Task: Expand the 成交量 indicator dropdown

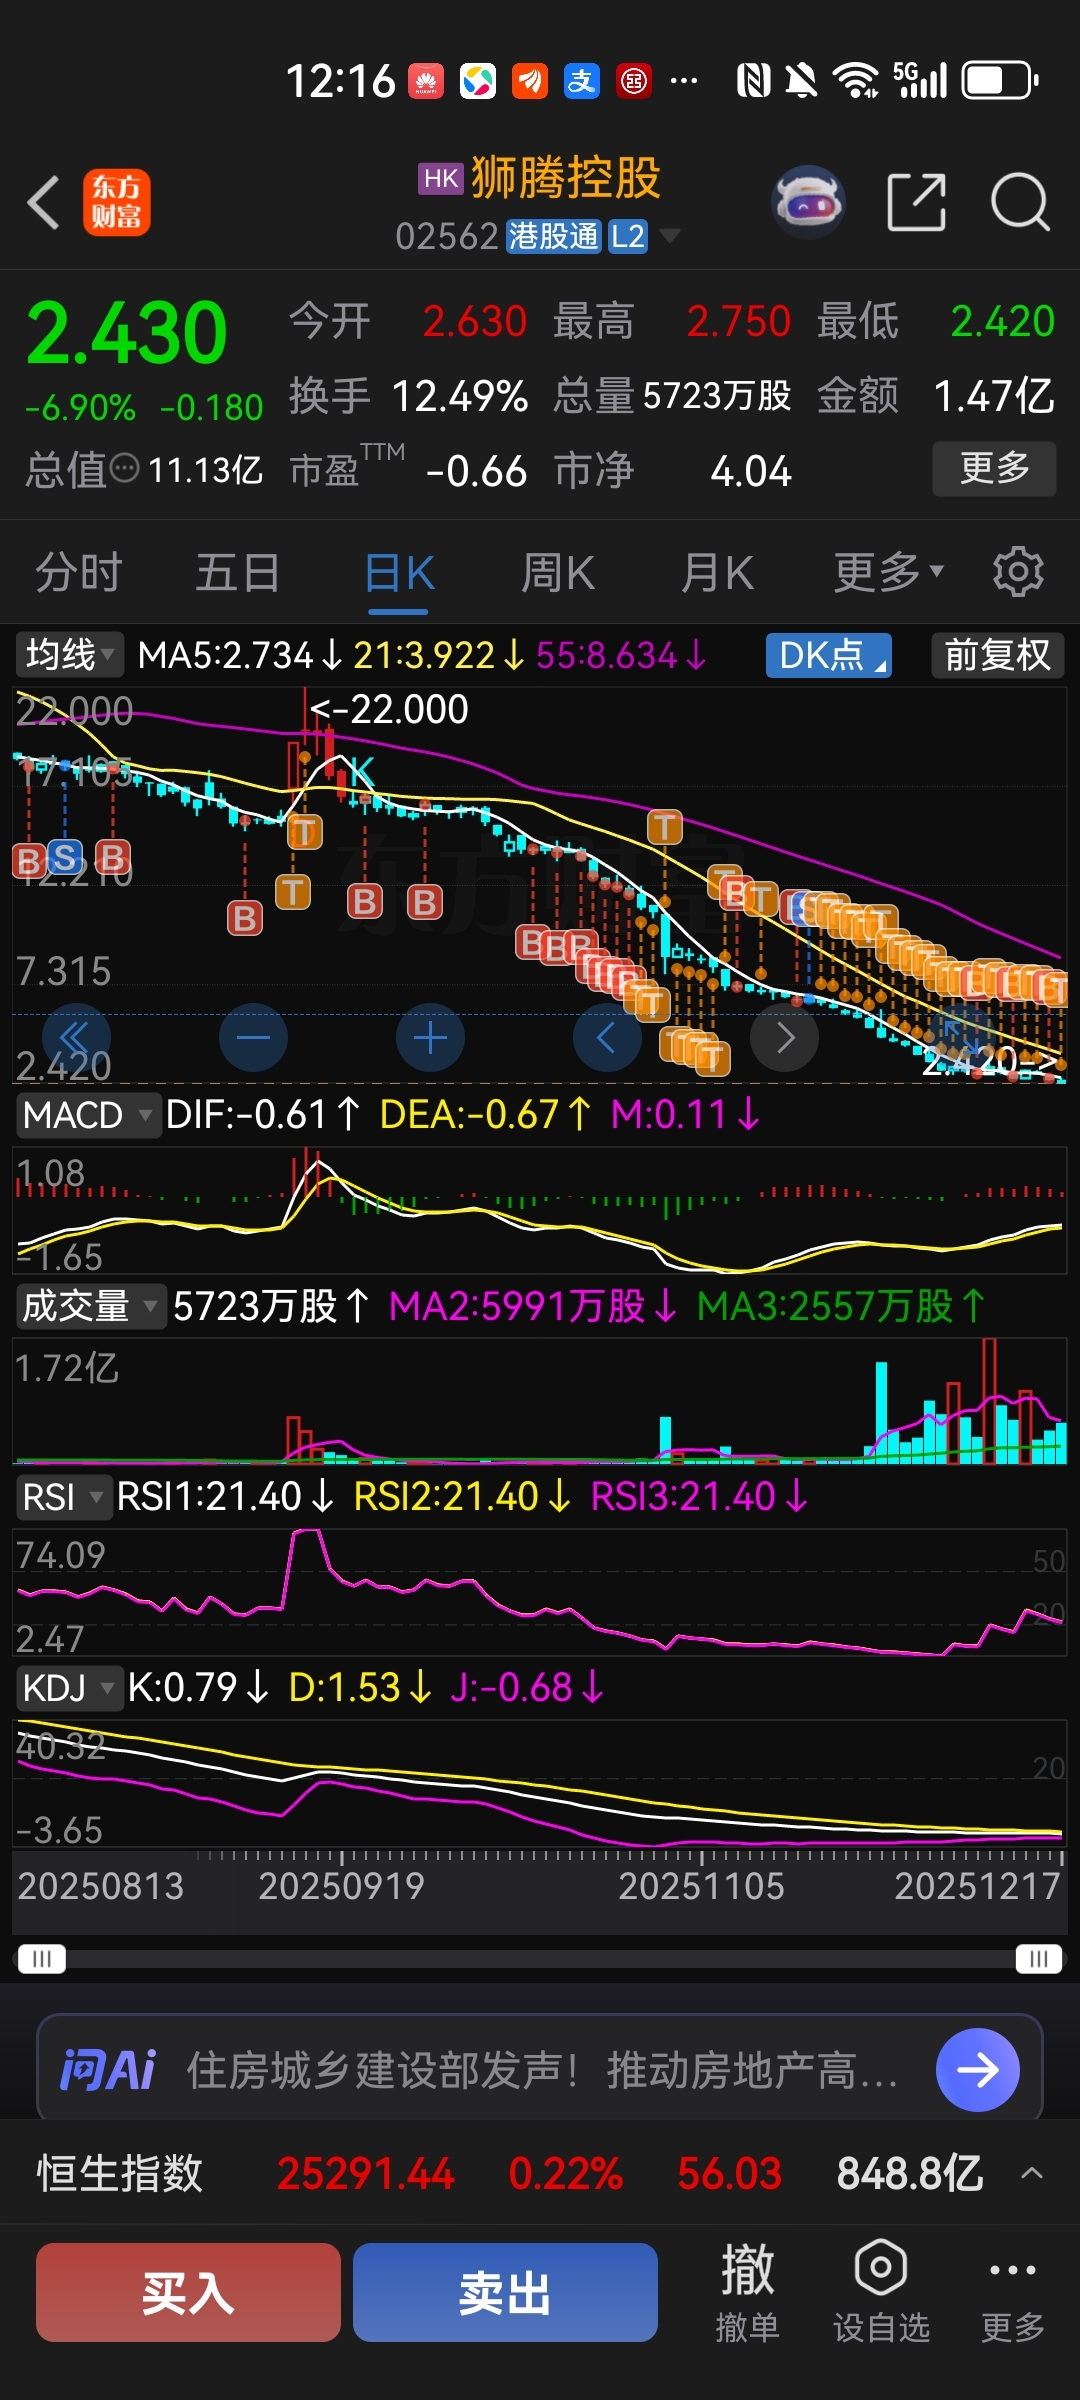Action: (x=91, y=1306)
